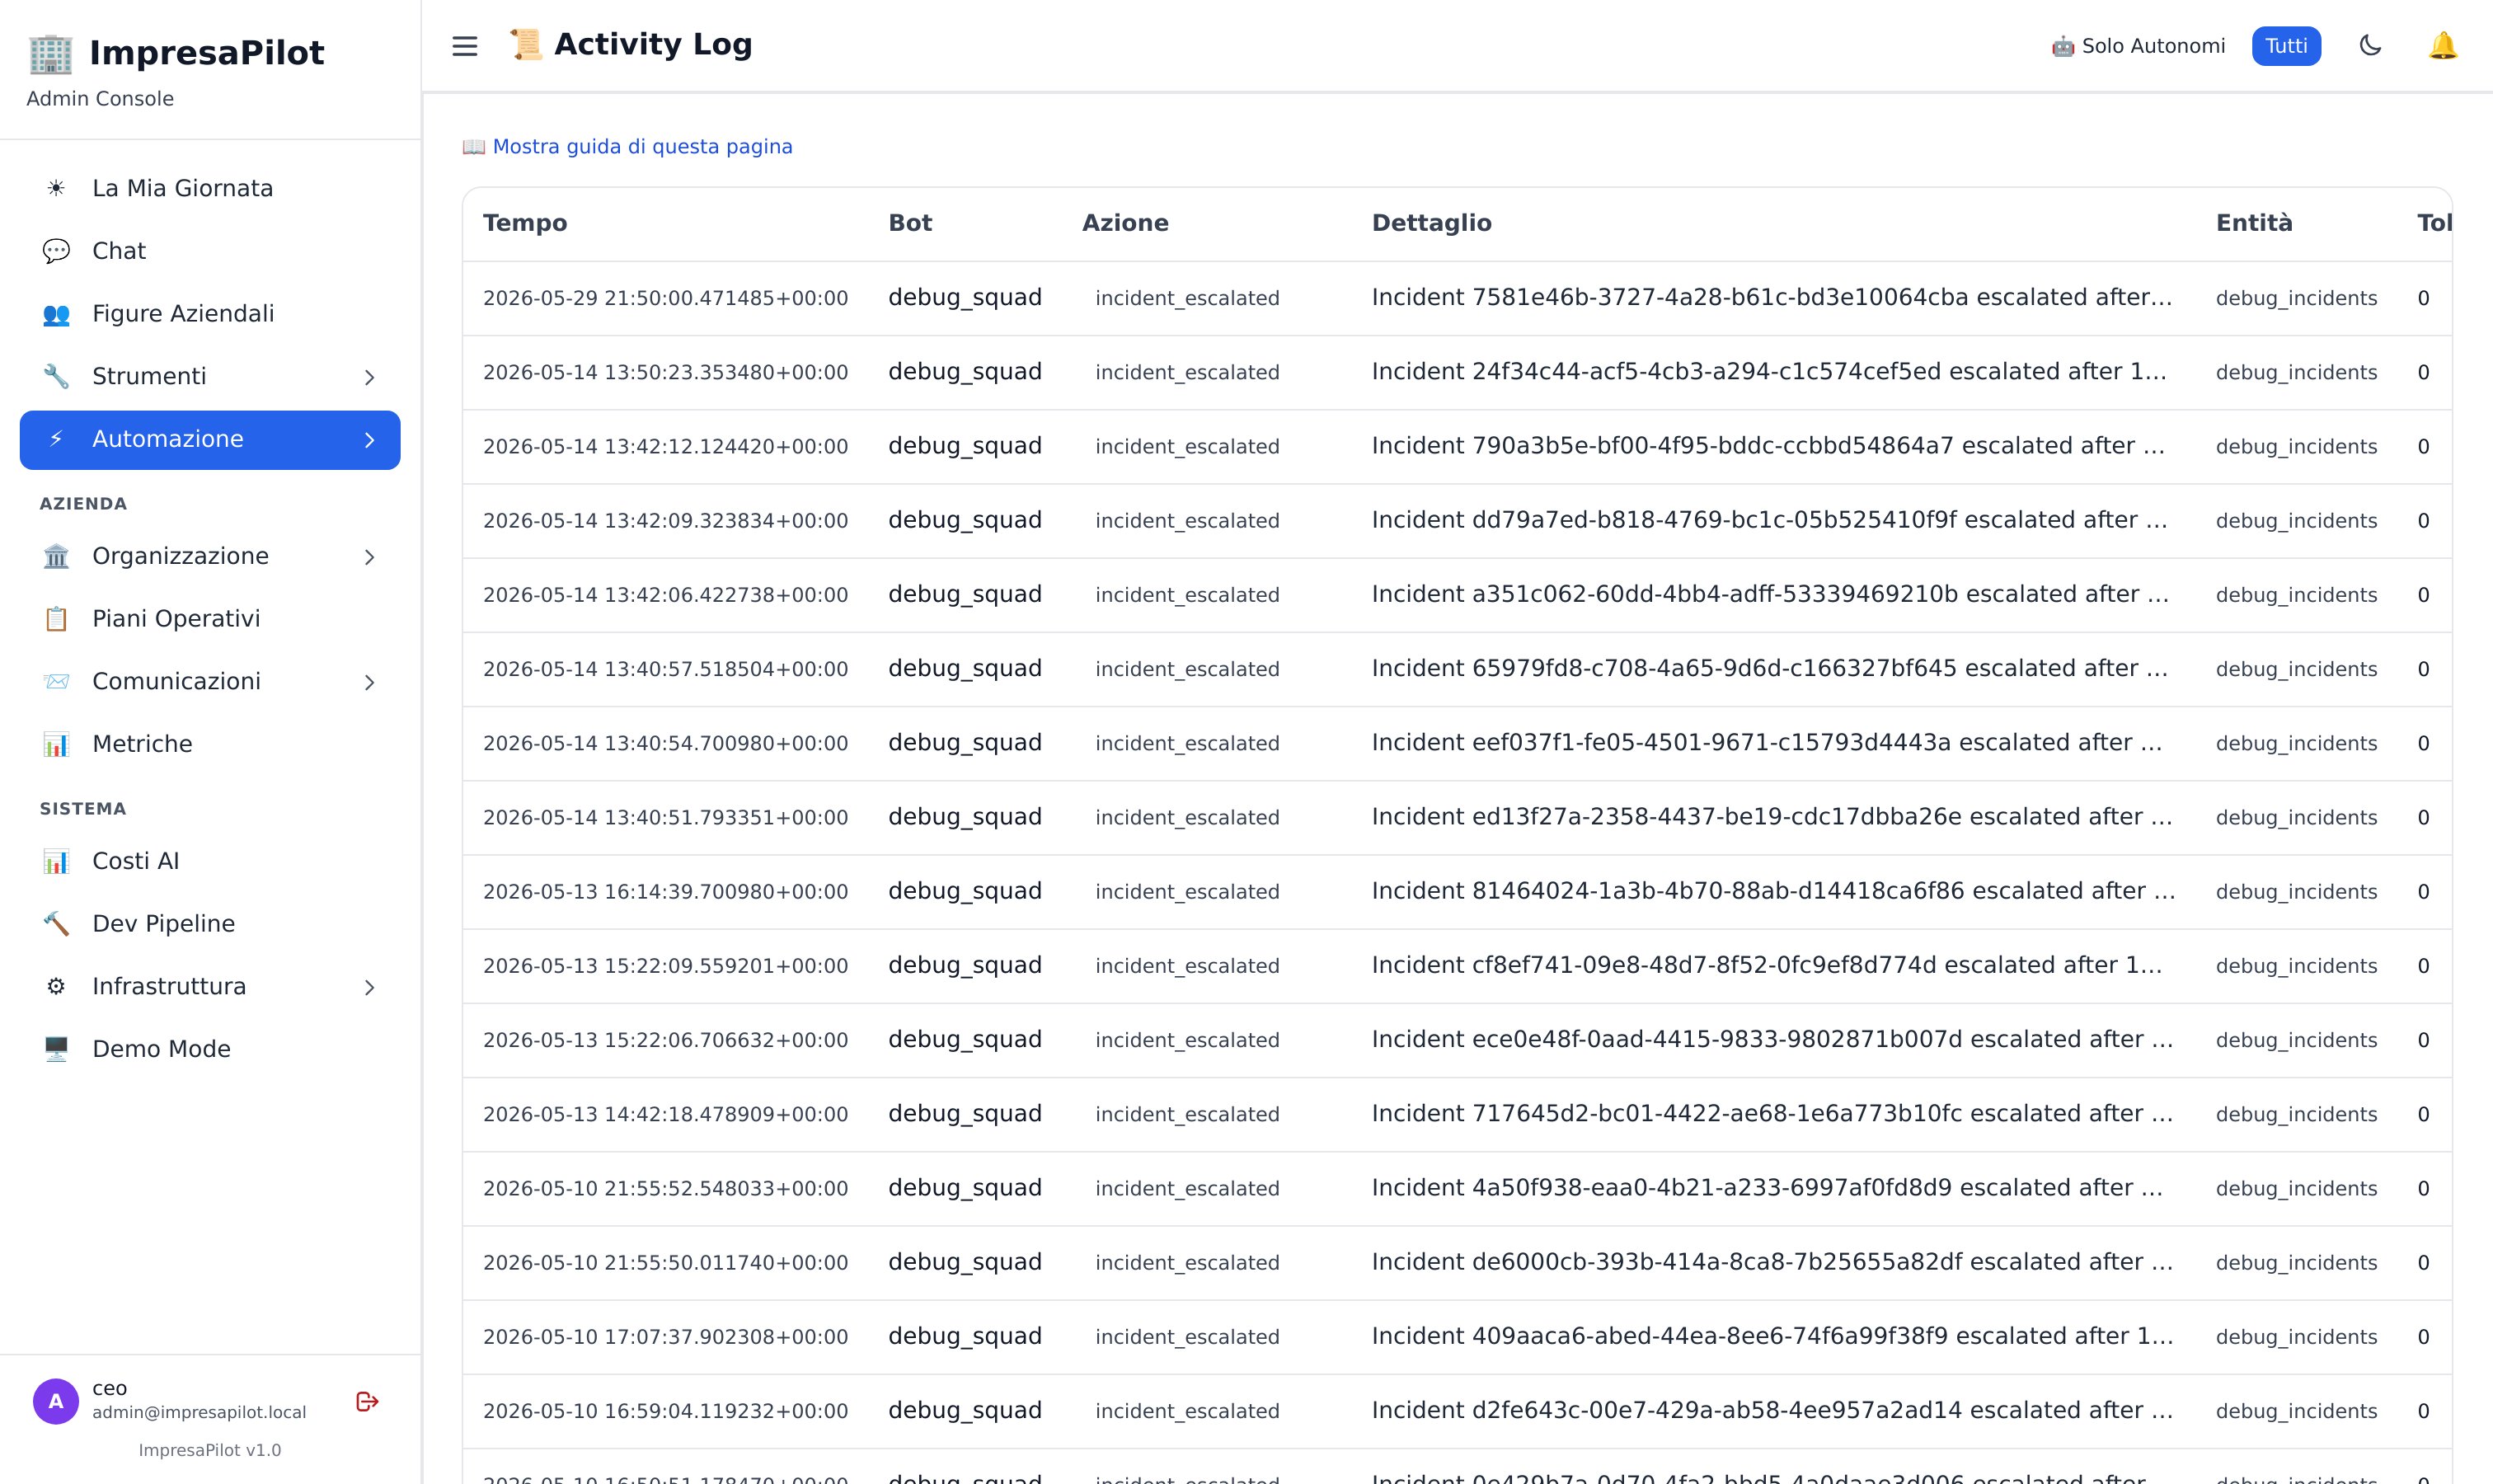This screenshot has height=1484, width=2493.
Task: Click the Entità column header
Action: [2254, 223]
